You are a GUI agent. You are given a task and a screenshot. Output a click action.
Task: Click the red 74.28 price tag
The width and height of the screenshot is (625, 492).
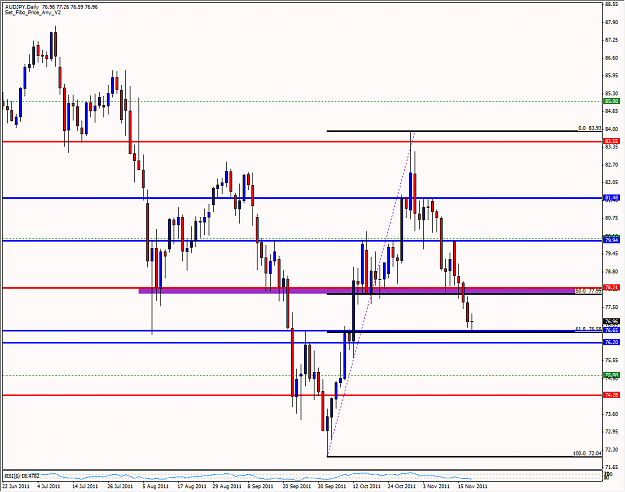coord(612,395)
